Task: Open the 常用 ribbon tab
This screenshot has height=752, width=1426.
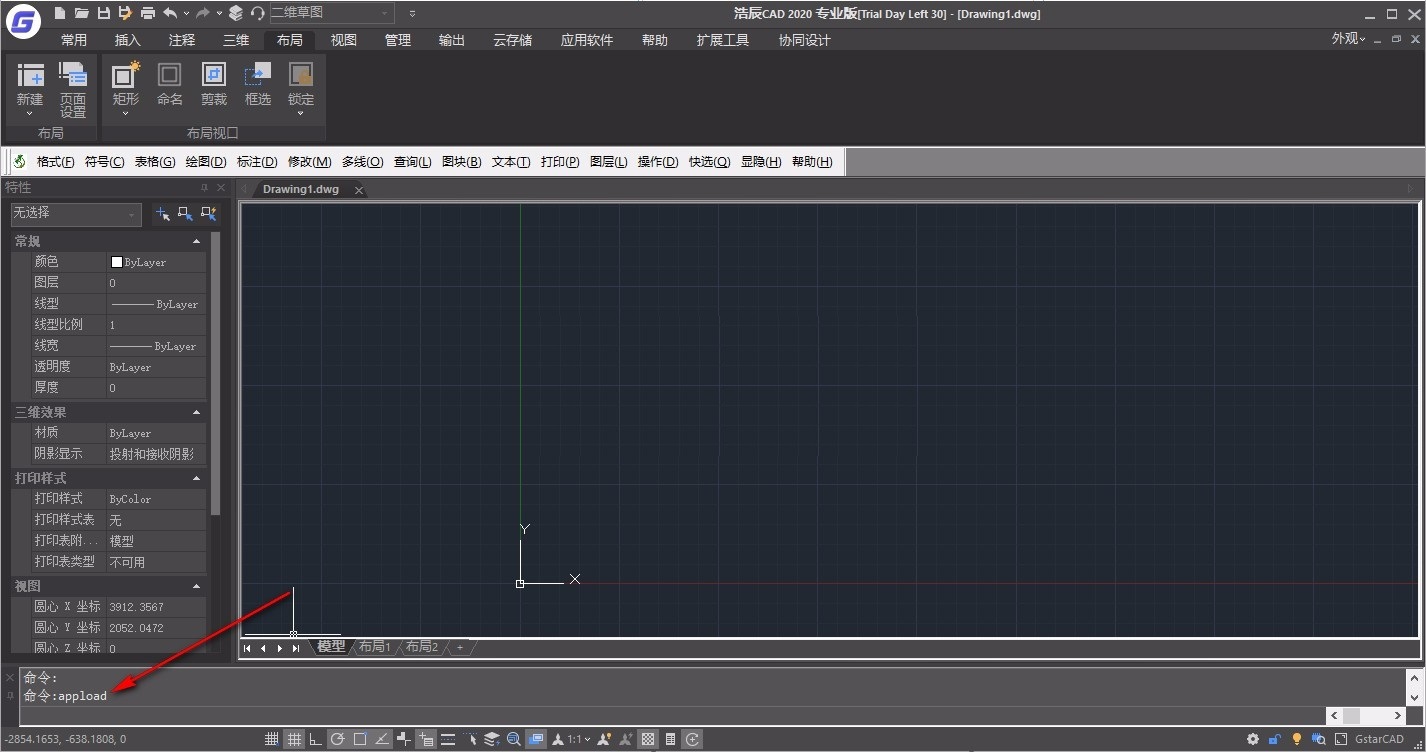Action: tap(74, 40)
